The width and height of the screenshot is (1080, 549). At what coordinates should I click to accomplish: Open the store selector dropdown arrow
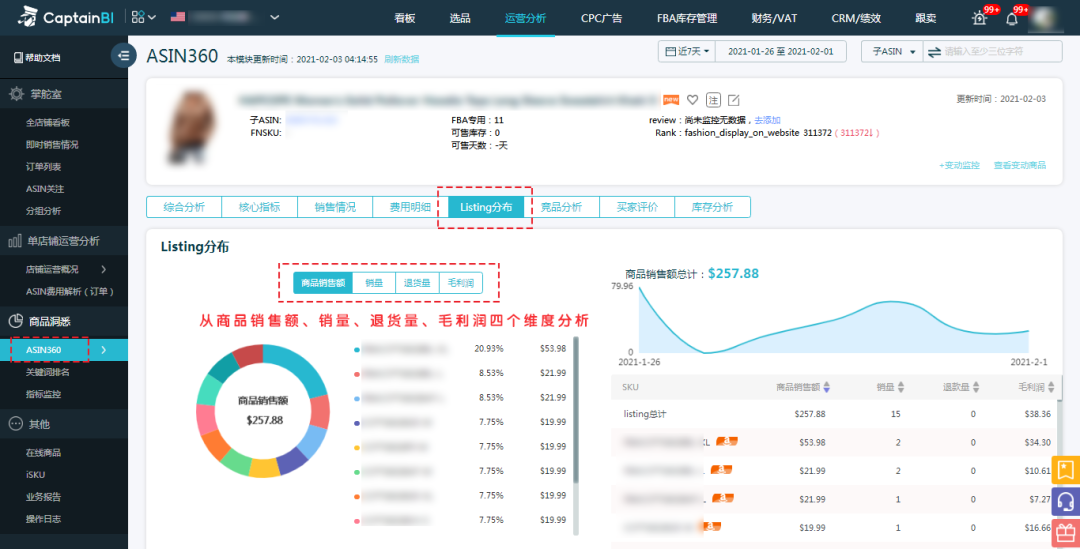274,17
